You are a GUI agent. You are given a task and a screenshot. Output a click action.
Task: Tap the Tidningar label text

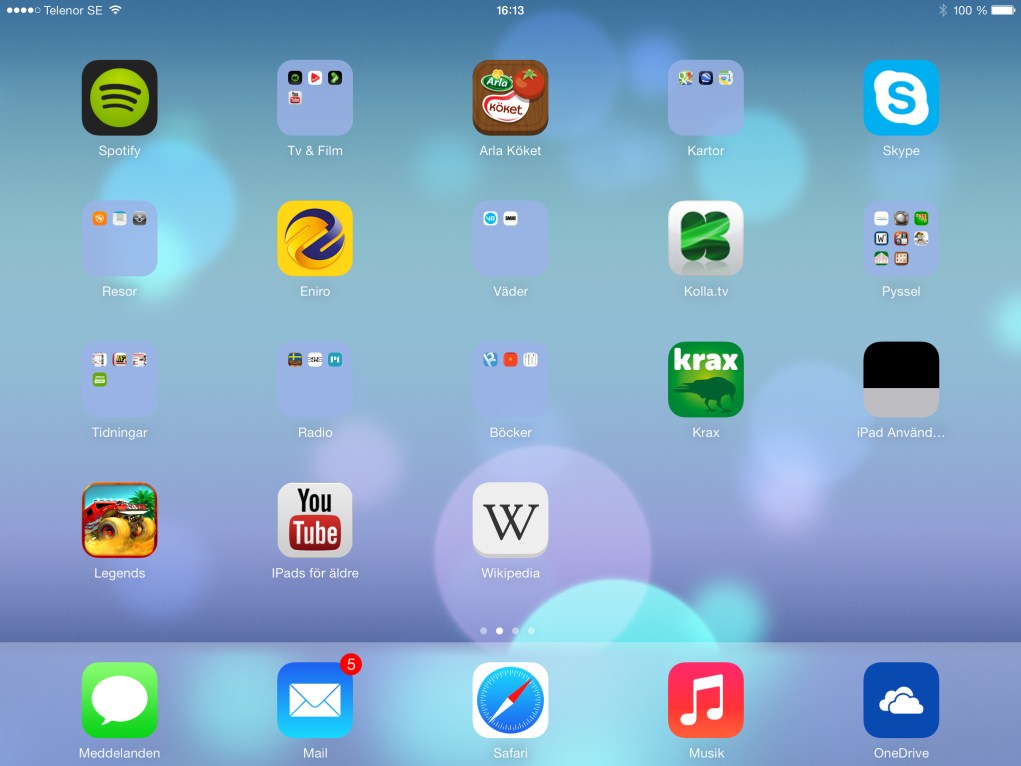tap(119, 433)
